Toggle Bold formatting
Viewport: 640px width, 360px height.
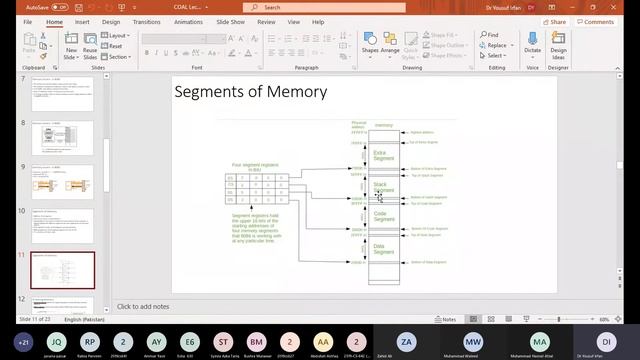(x=147, y=53)
